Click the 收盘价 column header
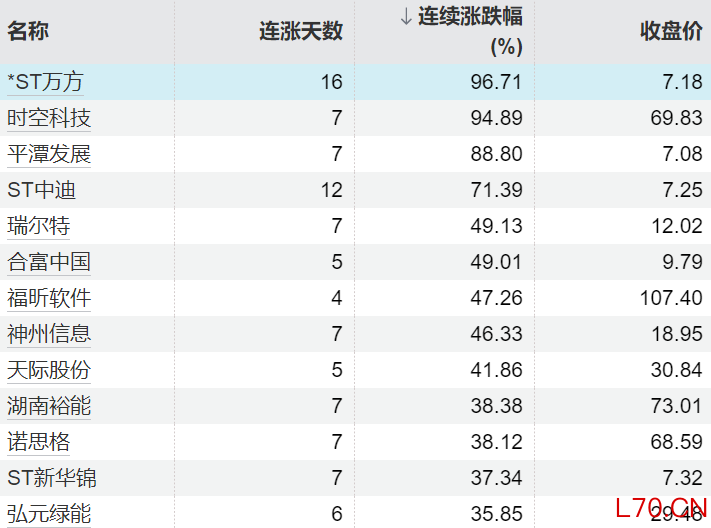Image resolution: width=711 pixels, height=528 pixels. pyautogui.click(x=671, y=31)
